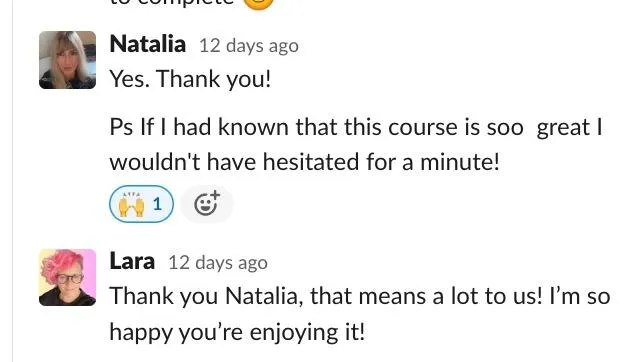This screenshot has height=362, width=642.
Task: Click the reaction count number 1
Action: coord(157,204)
